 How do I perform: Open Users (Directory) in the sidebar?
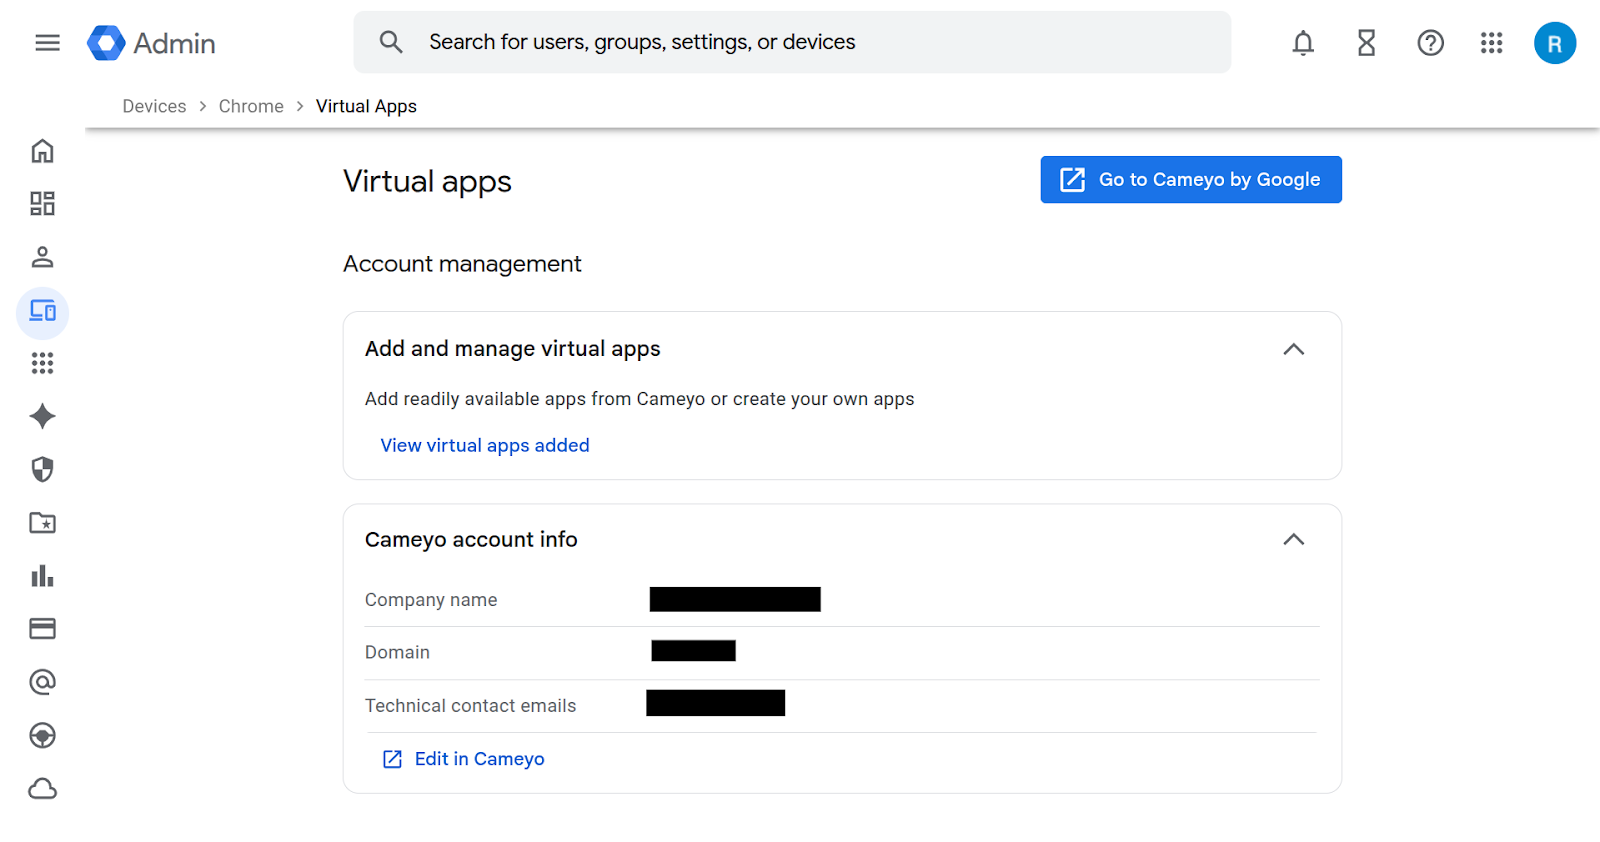42,257
